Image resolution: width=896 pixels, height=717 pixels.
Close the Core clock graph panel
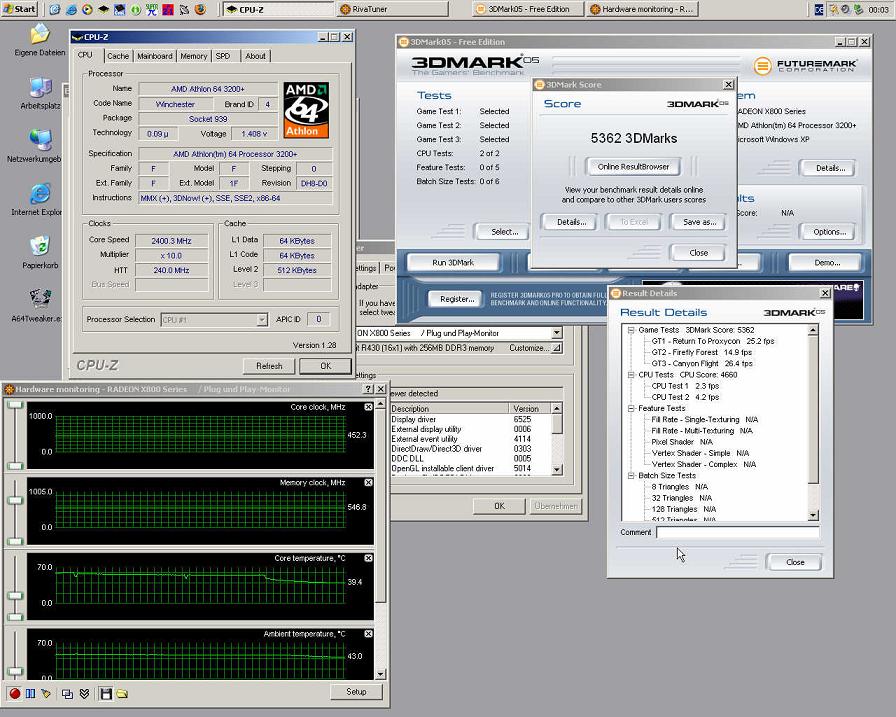[x=369, y=407]
